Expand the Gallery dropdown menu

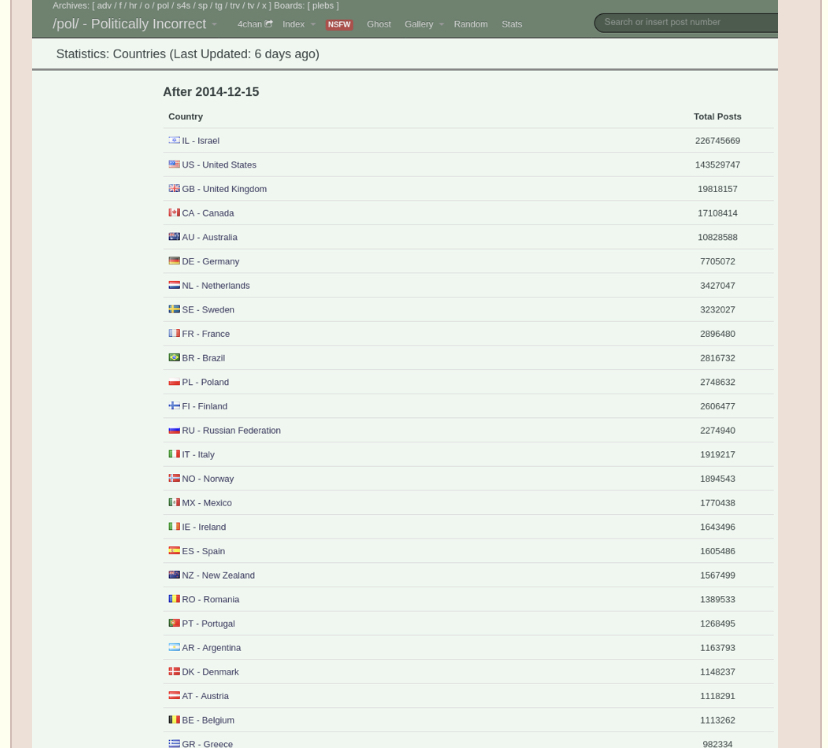[x=424, y=24]
